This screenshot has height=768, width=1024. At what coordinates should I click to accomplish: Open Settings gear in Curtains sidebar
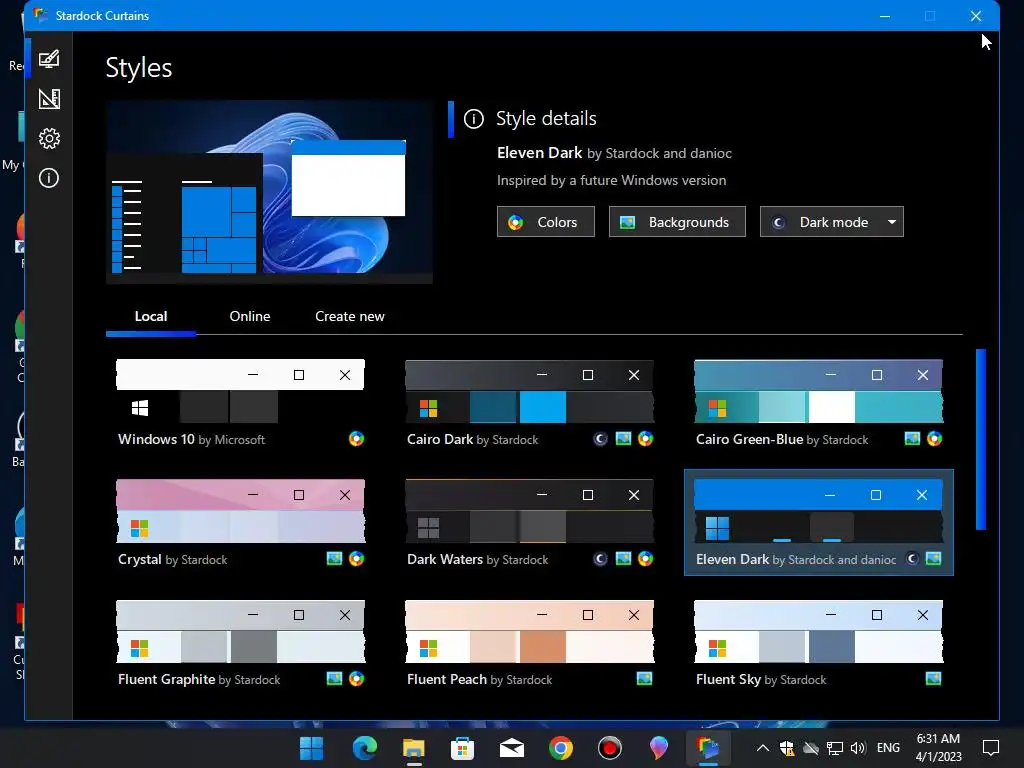[x=49, y=138]
